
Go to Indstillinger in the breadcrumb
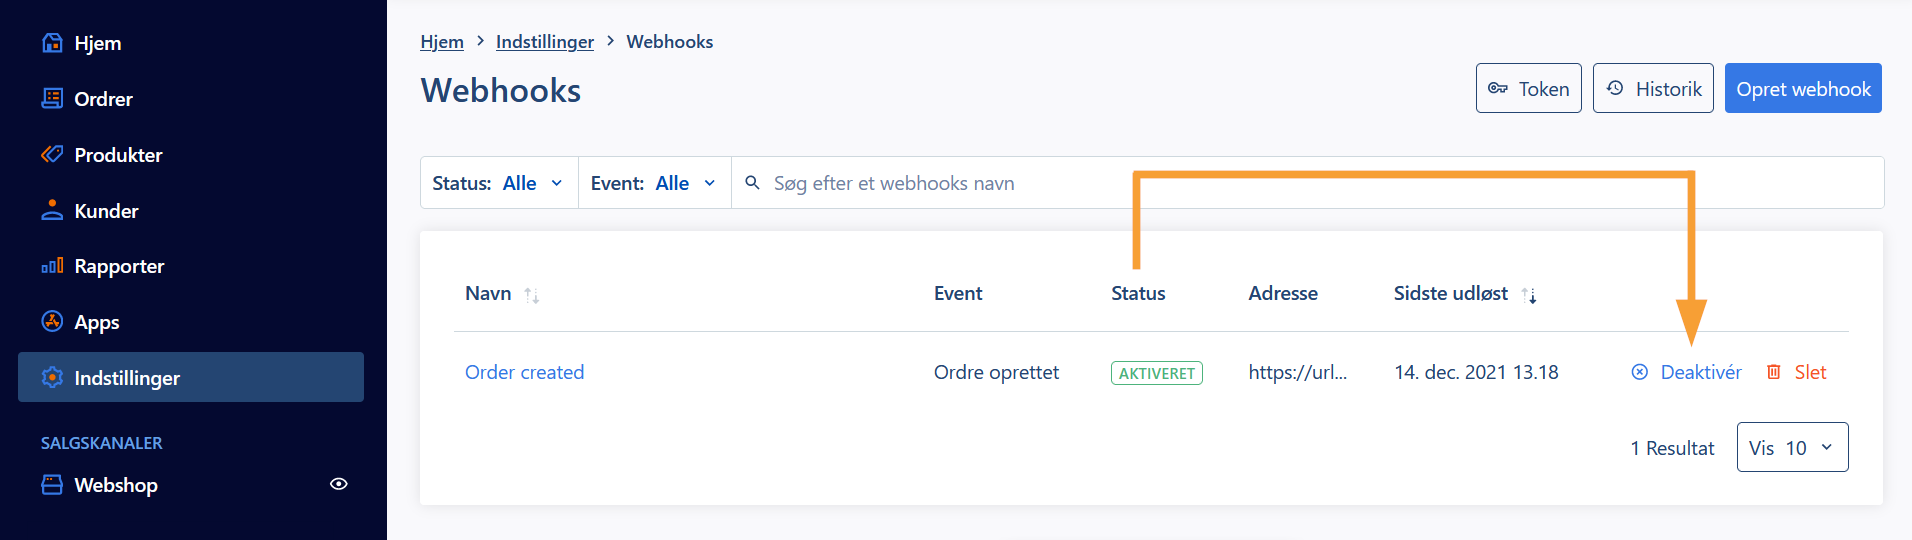coord(545,42)
